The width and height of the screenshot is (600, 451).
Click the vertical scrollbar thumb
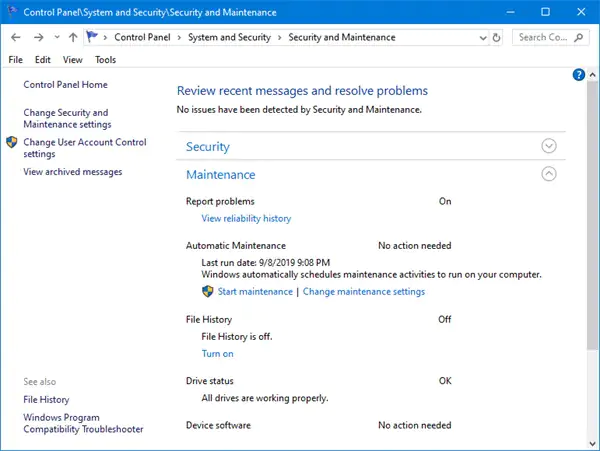592,215
